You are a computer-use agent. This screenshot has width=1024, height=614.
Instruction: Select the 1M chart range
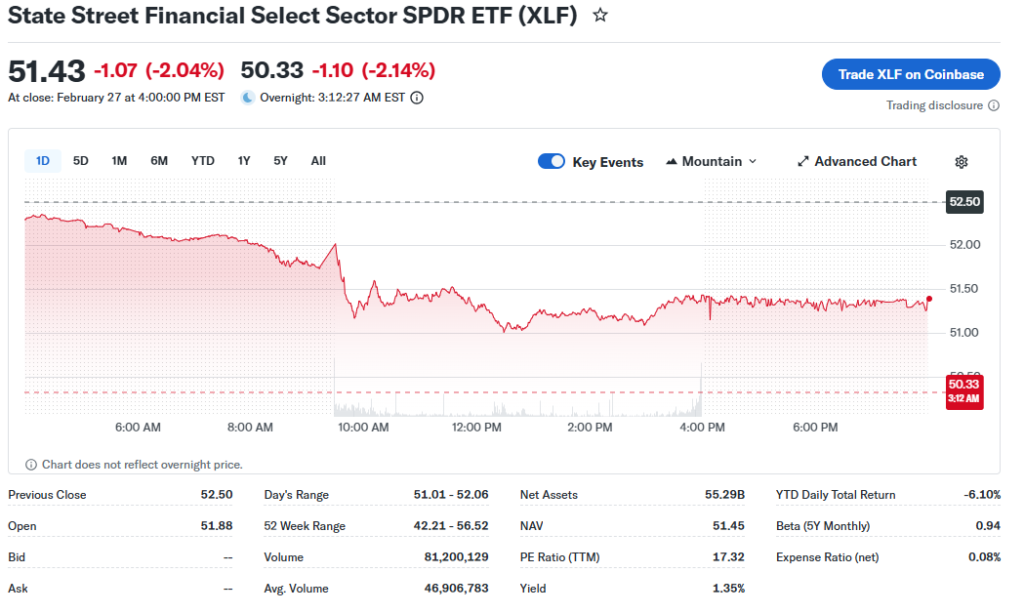point(119,161)
